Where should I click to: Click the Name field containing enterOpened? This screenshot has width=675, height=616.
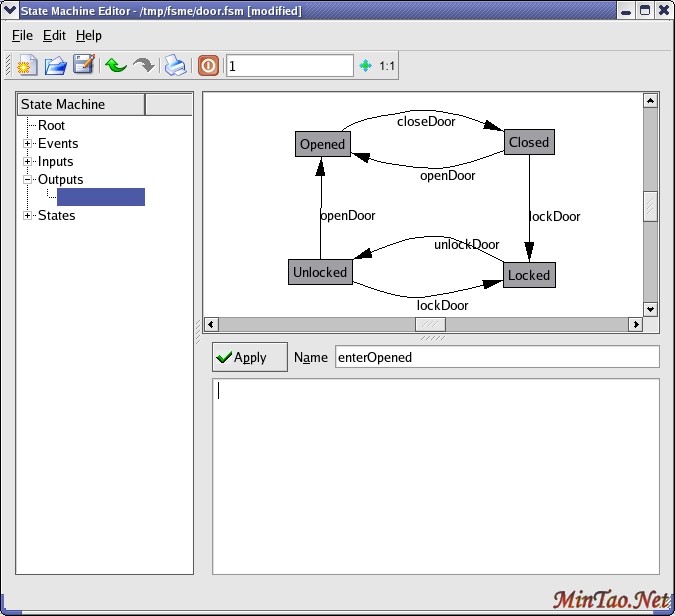coord(496,357)
